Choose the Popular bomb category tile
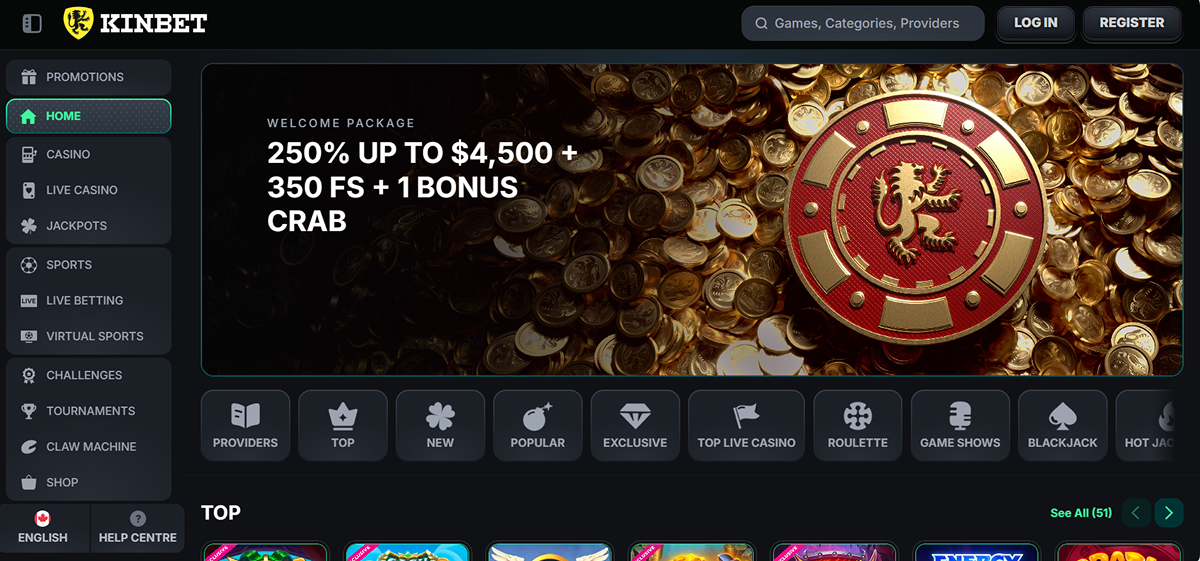Viewport: 1200px width, 561px height. (x=538, y=425)
